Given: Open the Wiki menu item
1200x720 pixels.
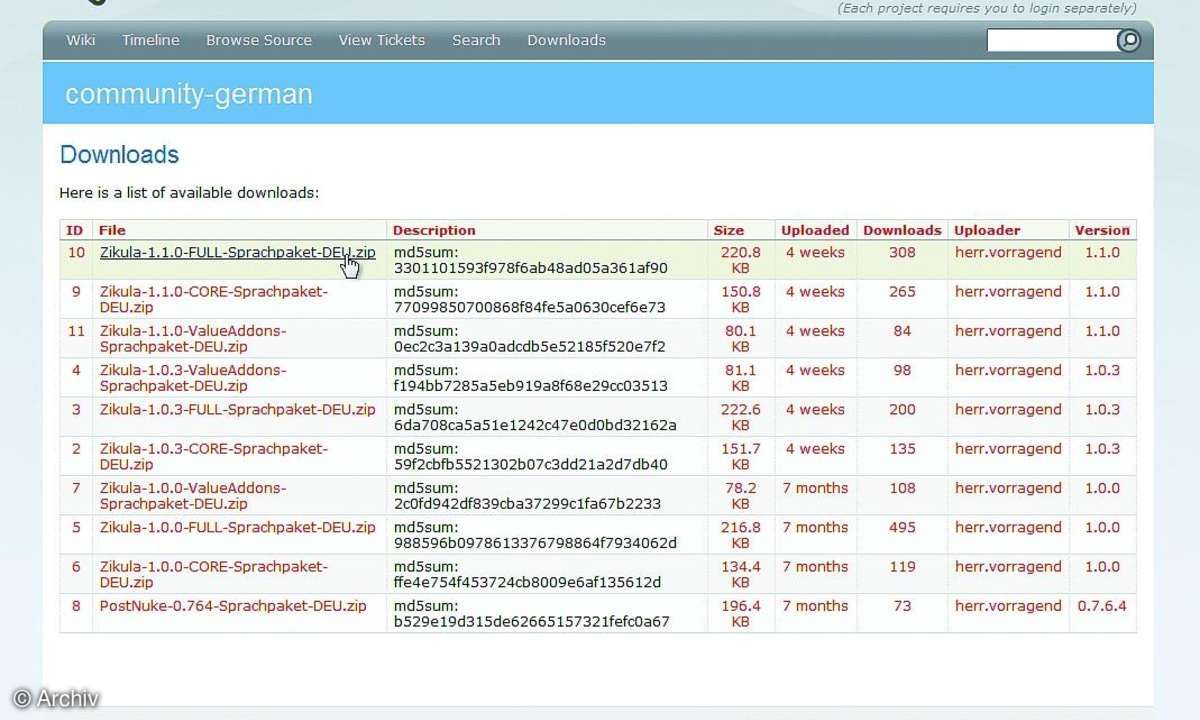Looking at the screenshot, I should [x=81, y=40].
